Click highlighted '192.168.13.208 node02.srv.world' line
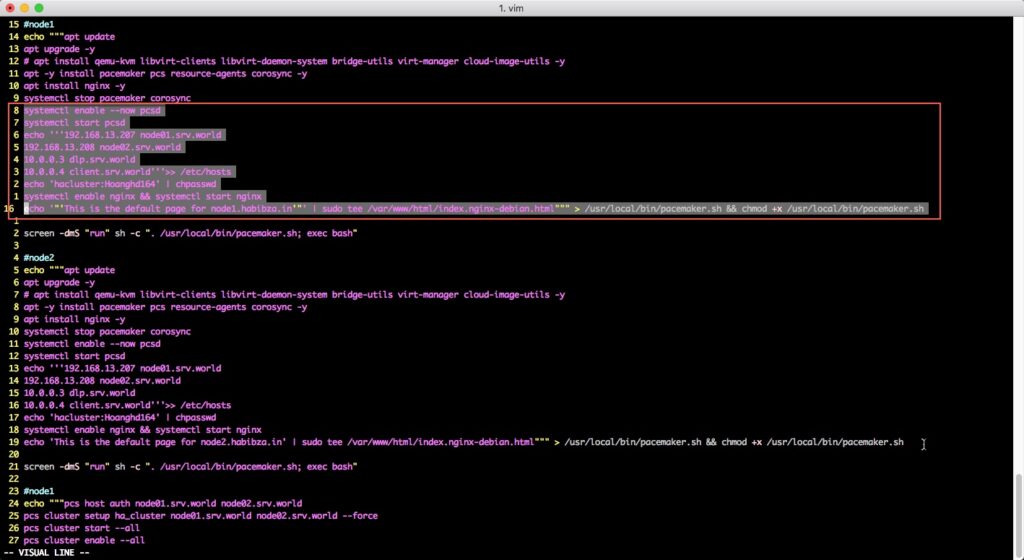 (x=103, y=147)
